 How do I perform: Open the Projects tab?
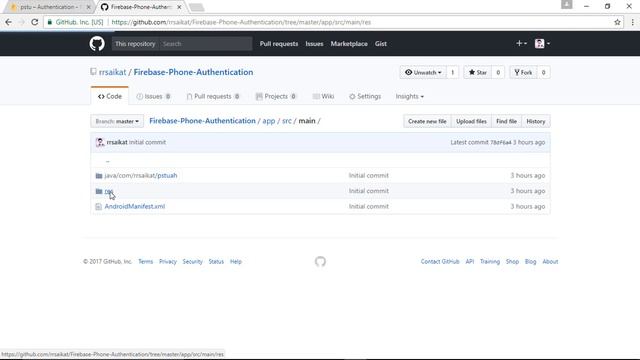pyautogui.click(x=276, y=96)
